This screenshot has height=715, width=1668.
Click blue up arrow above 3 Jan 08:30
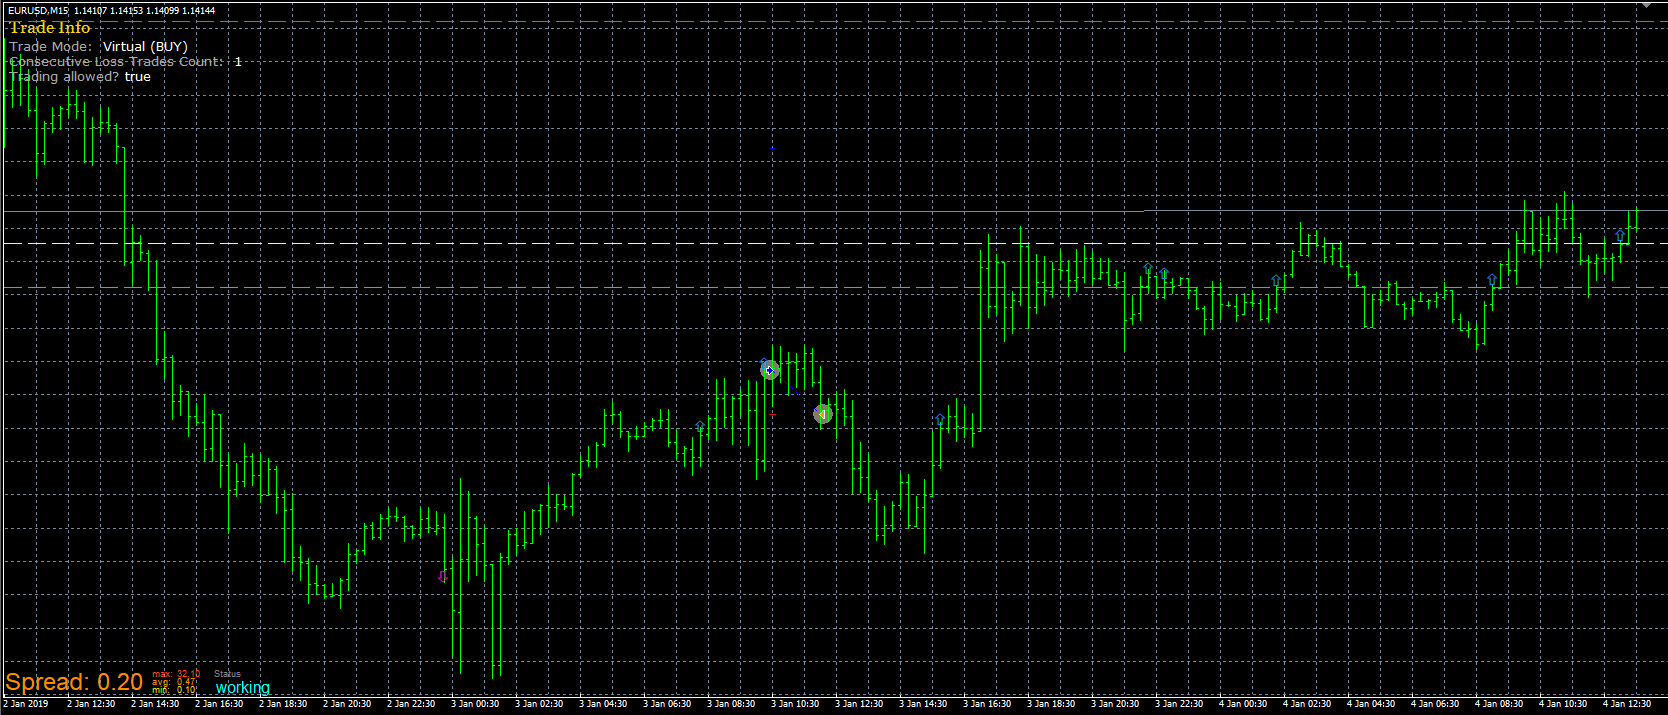[x=700, y=426]
